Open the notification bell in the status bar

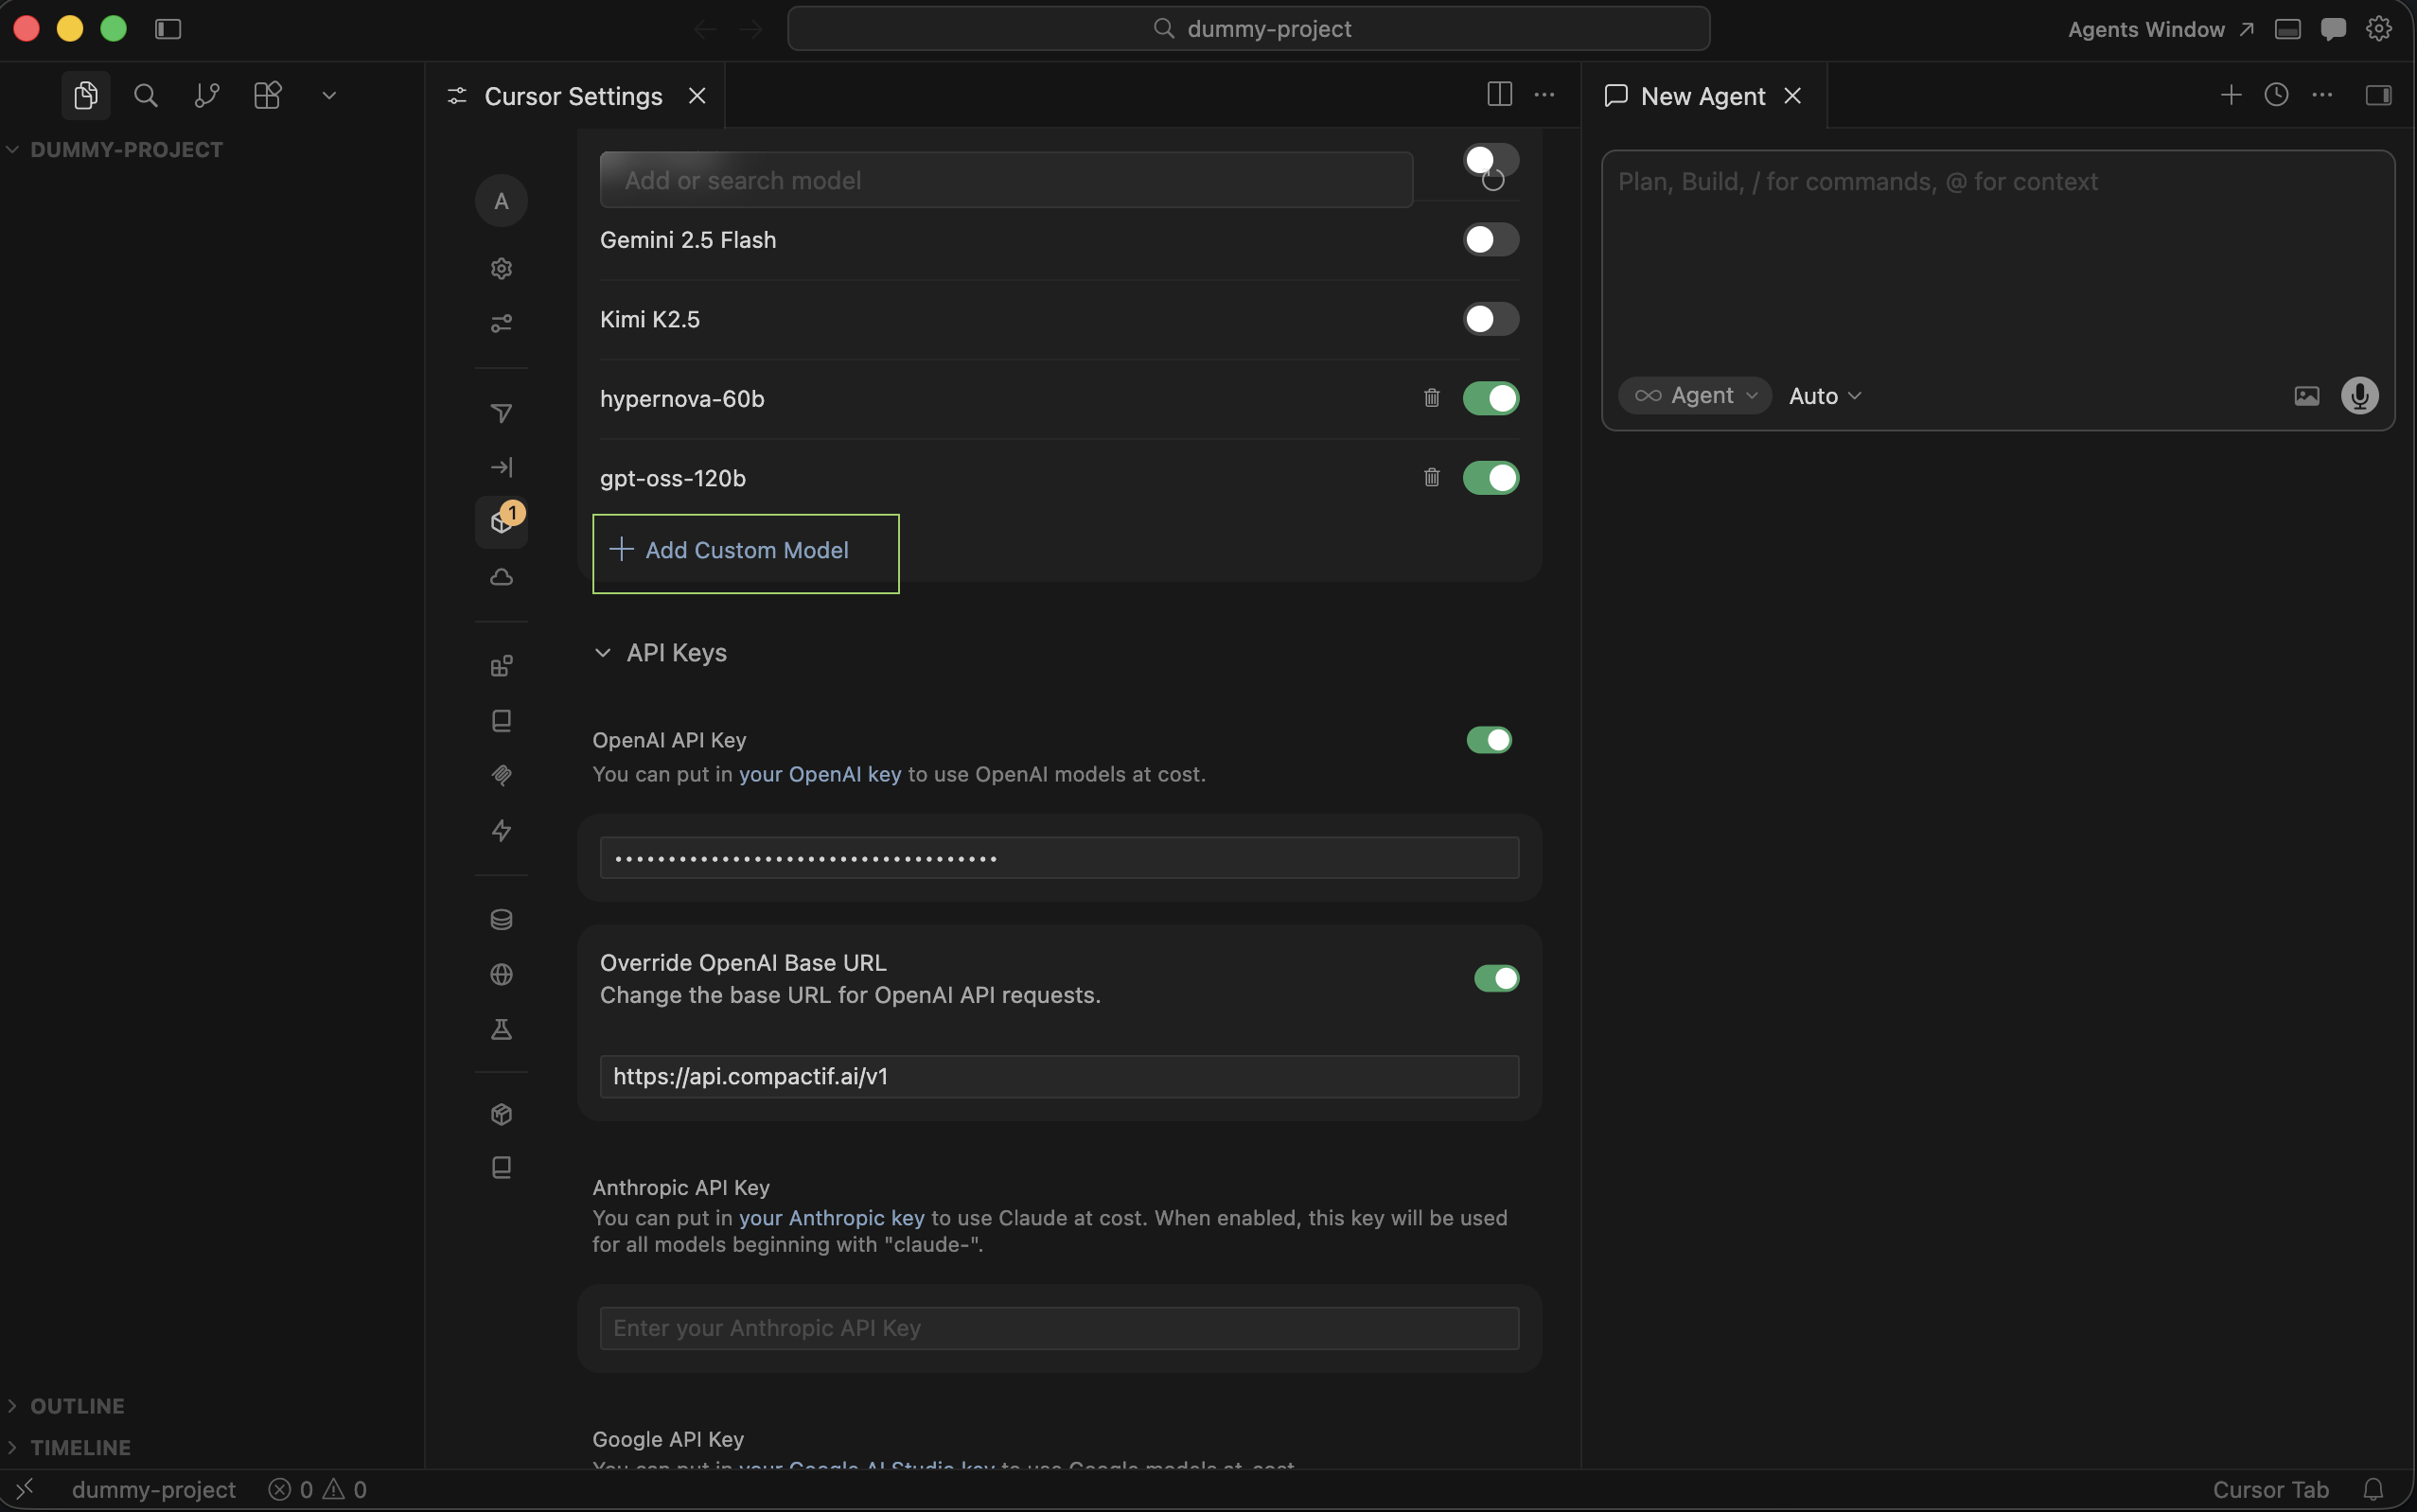(x=2373, y=1489)
